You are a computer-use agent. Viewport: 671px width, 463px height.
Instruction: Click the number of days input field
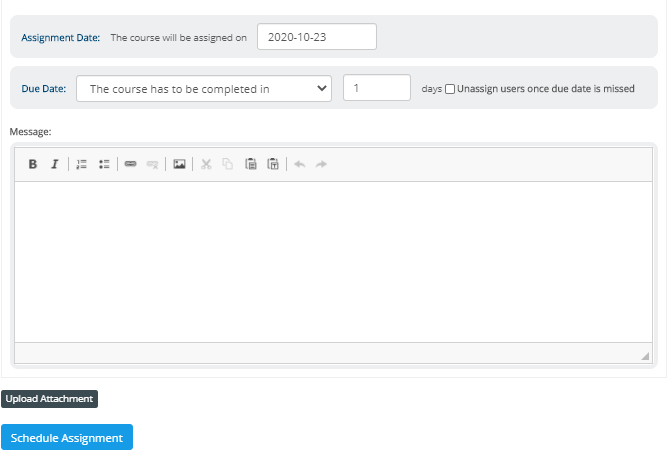[x=377, y=88]
